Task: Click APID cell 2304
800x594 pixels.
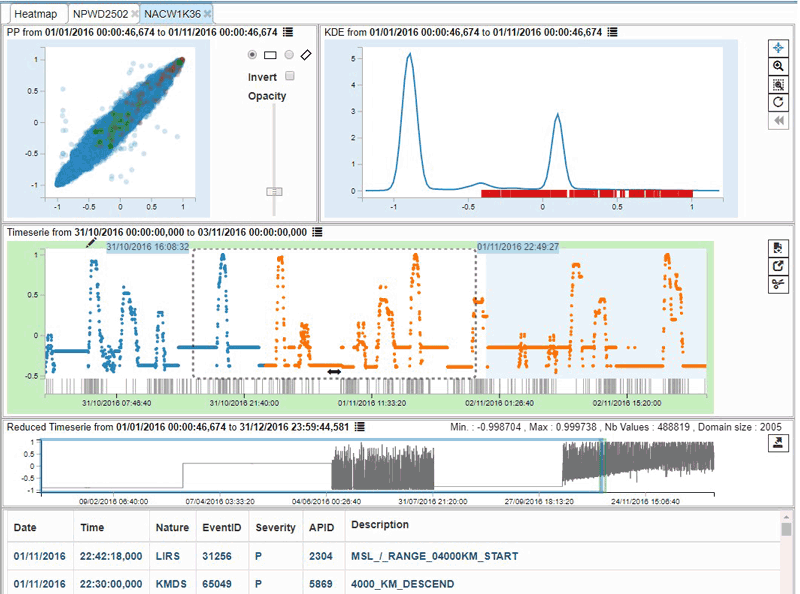Action: 320,556
